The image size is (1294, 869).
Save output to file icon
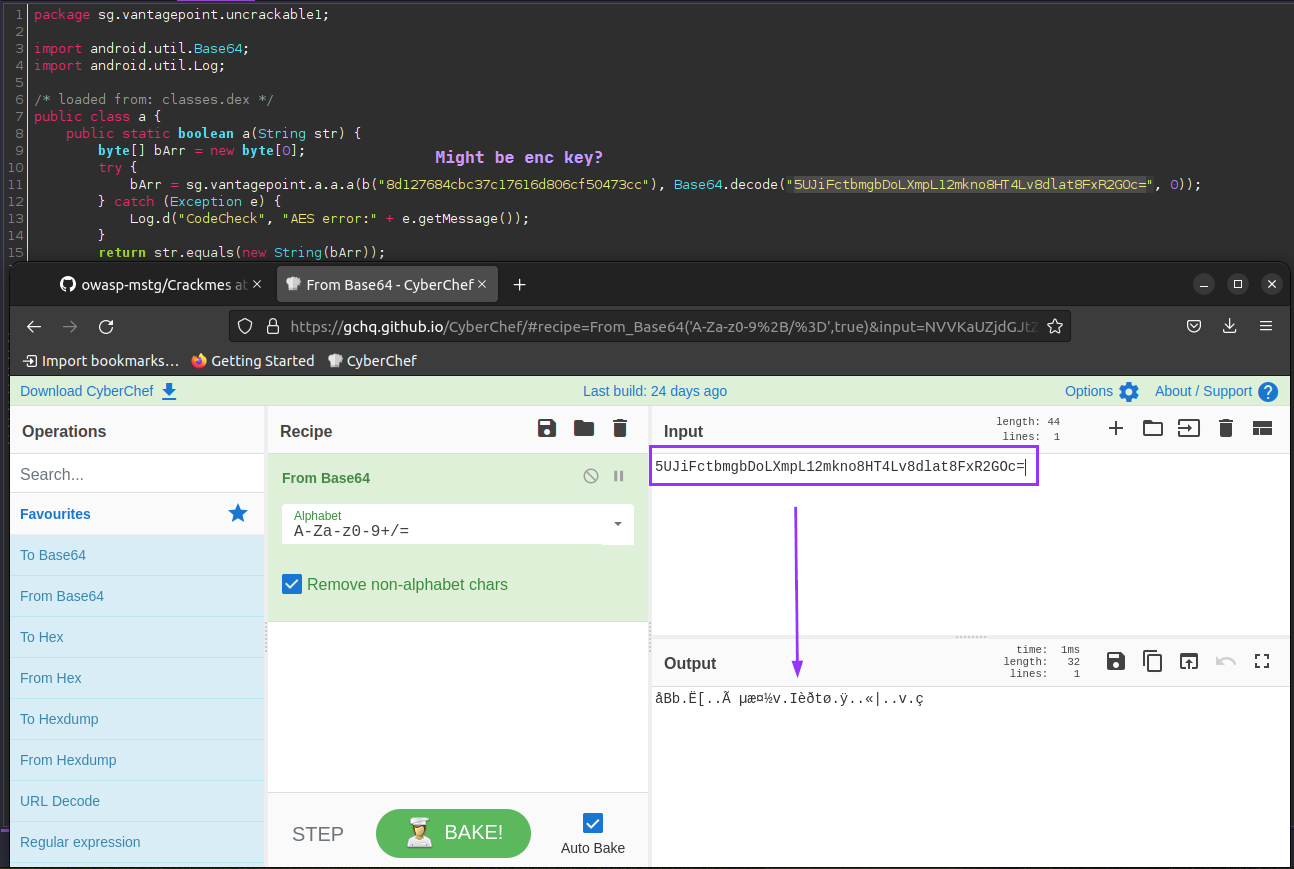(x=1116, y=661)
